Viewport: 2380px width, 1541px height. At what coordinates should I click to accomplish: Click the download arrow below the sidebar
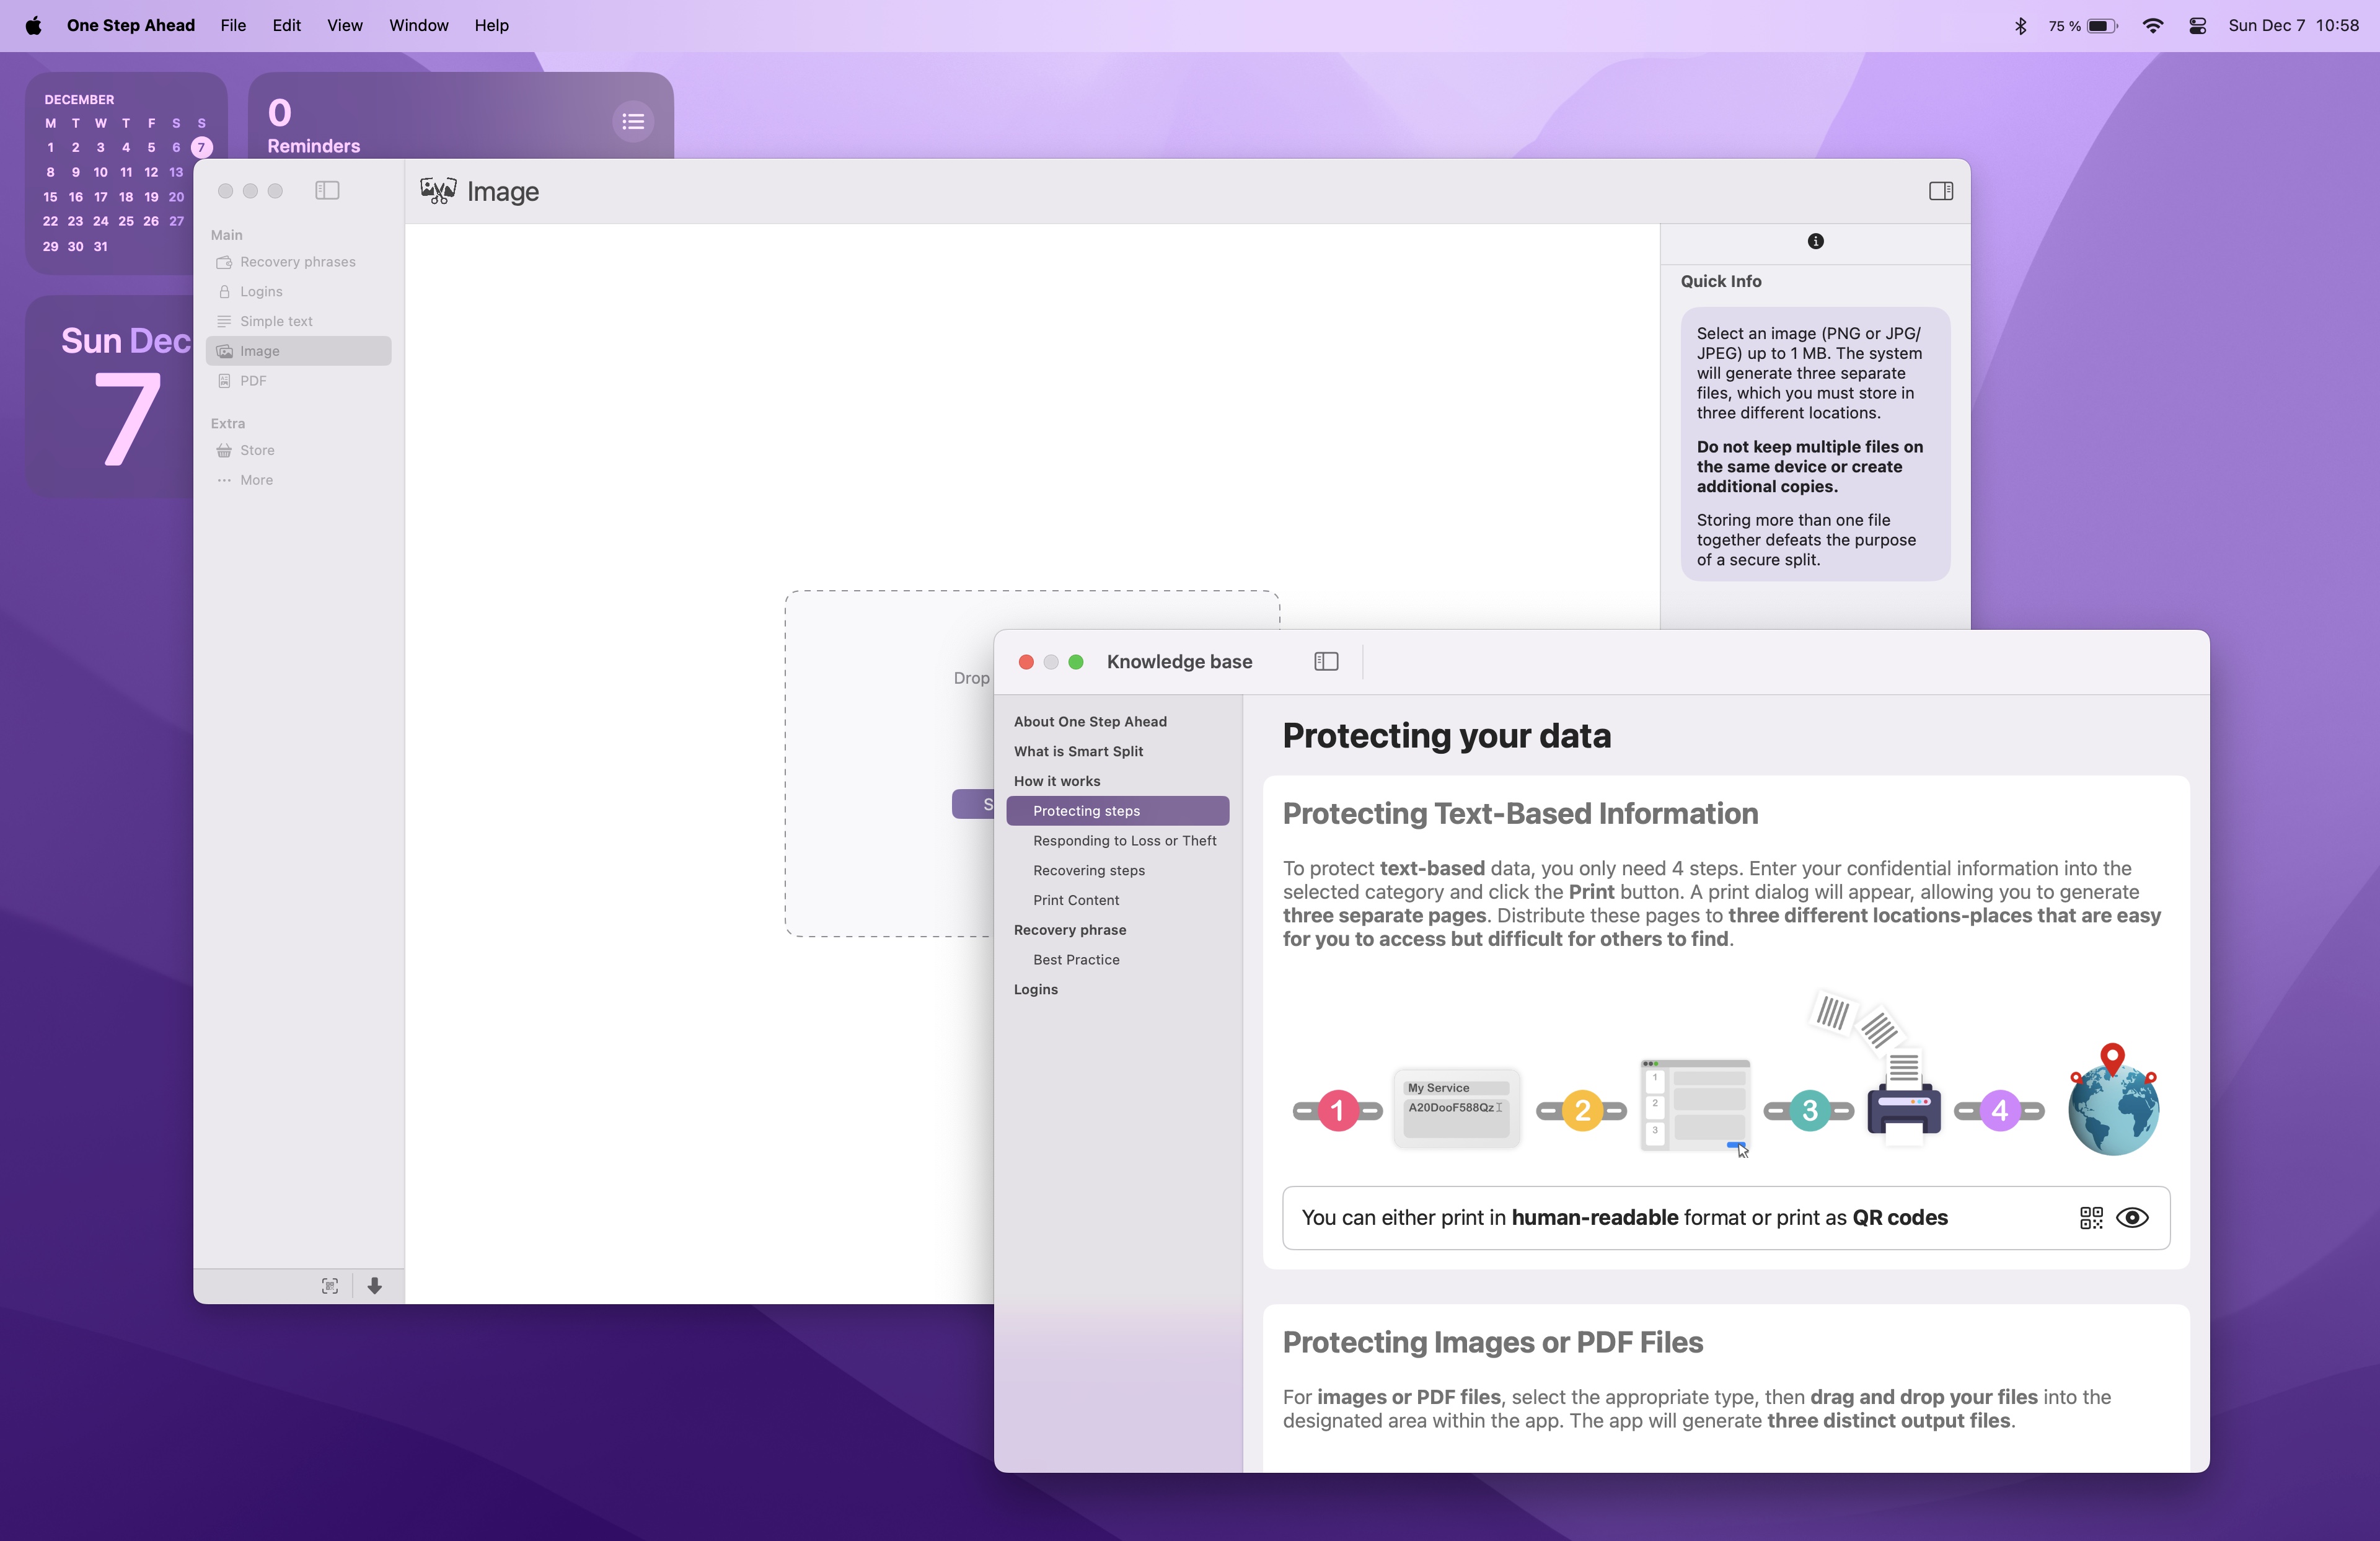[x=375, y=1287]
